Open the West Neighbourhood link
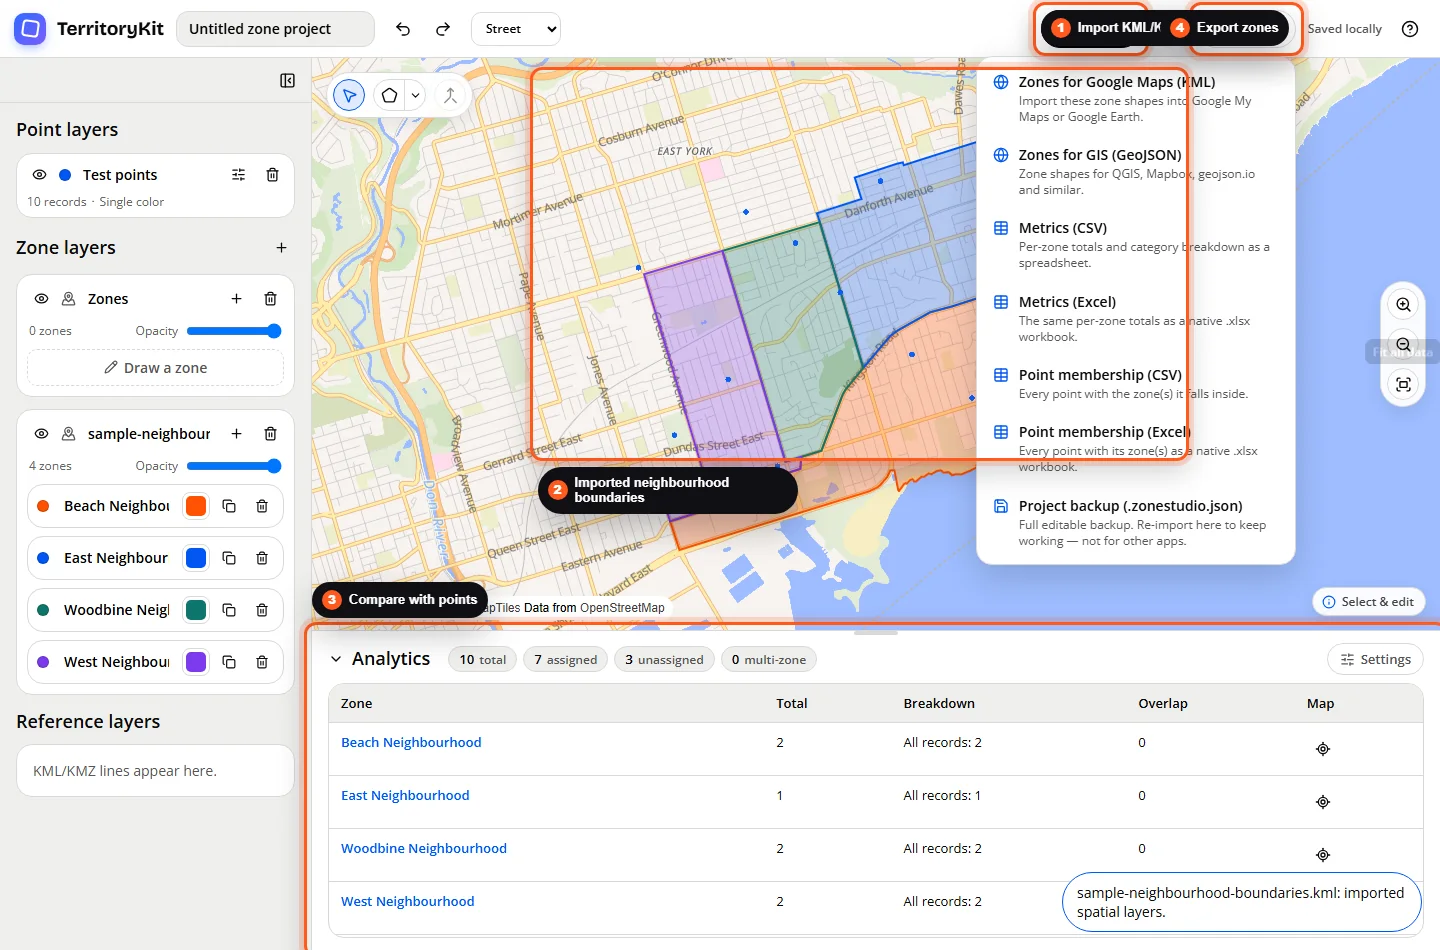1440x950 pixels. (408, 901)
